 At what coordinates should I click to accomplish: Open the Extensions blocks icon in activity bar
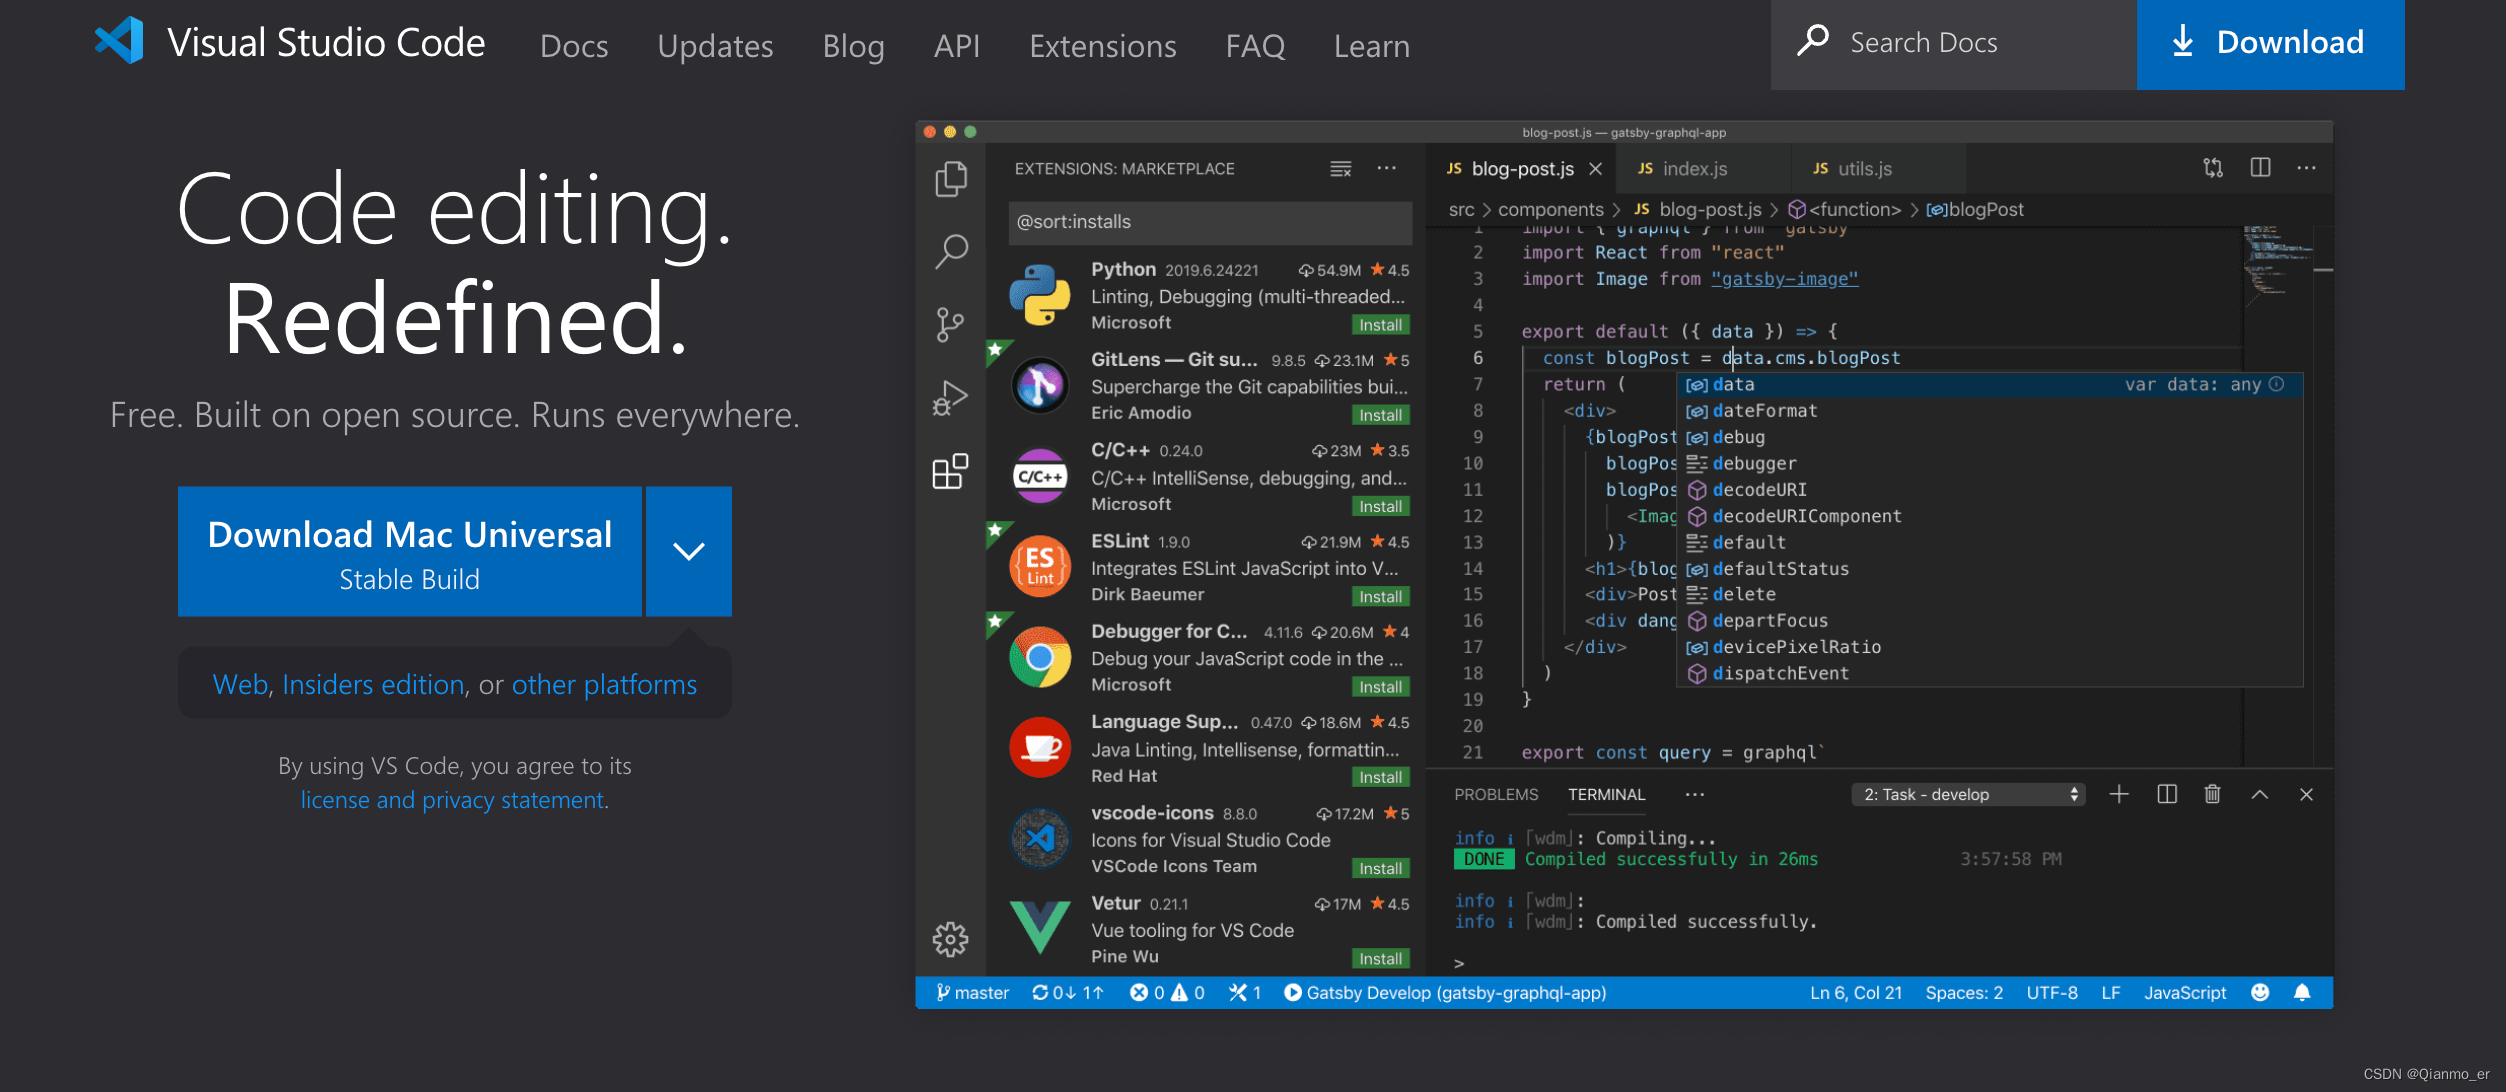[x=950, y=470]
